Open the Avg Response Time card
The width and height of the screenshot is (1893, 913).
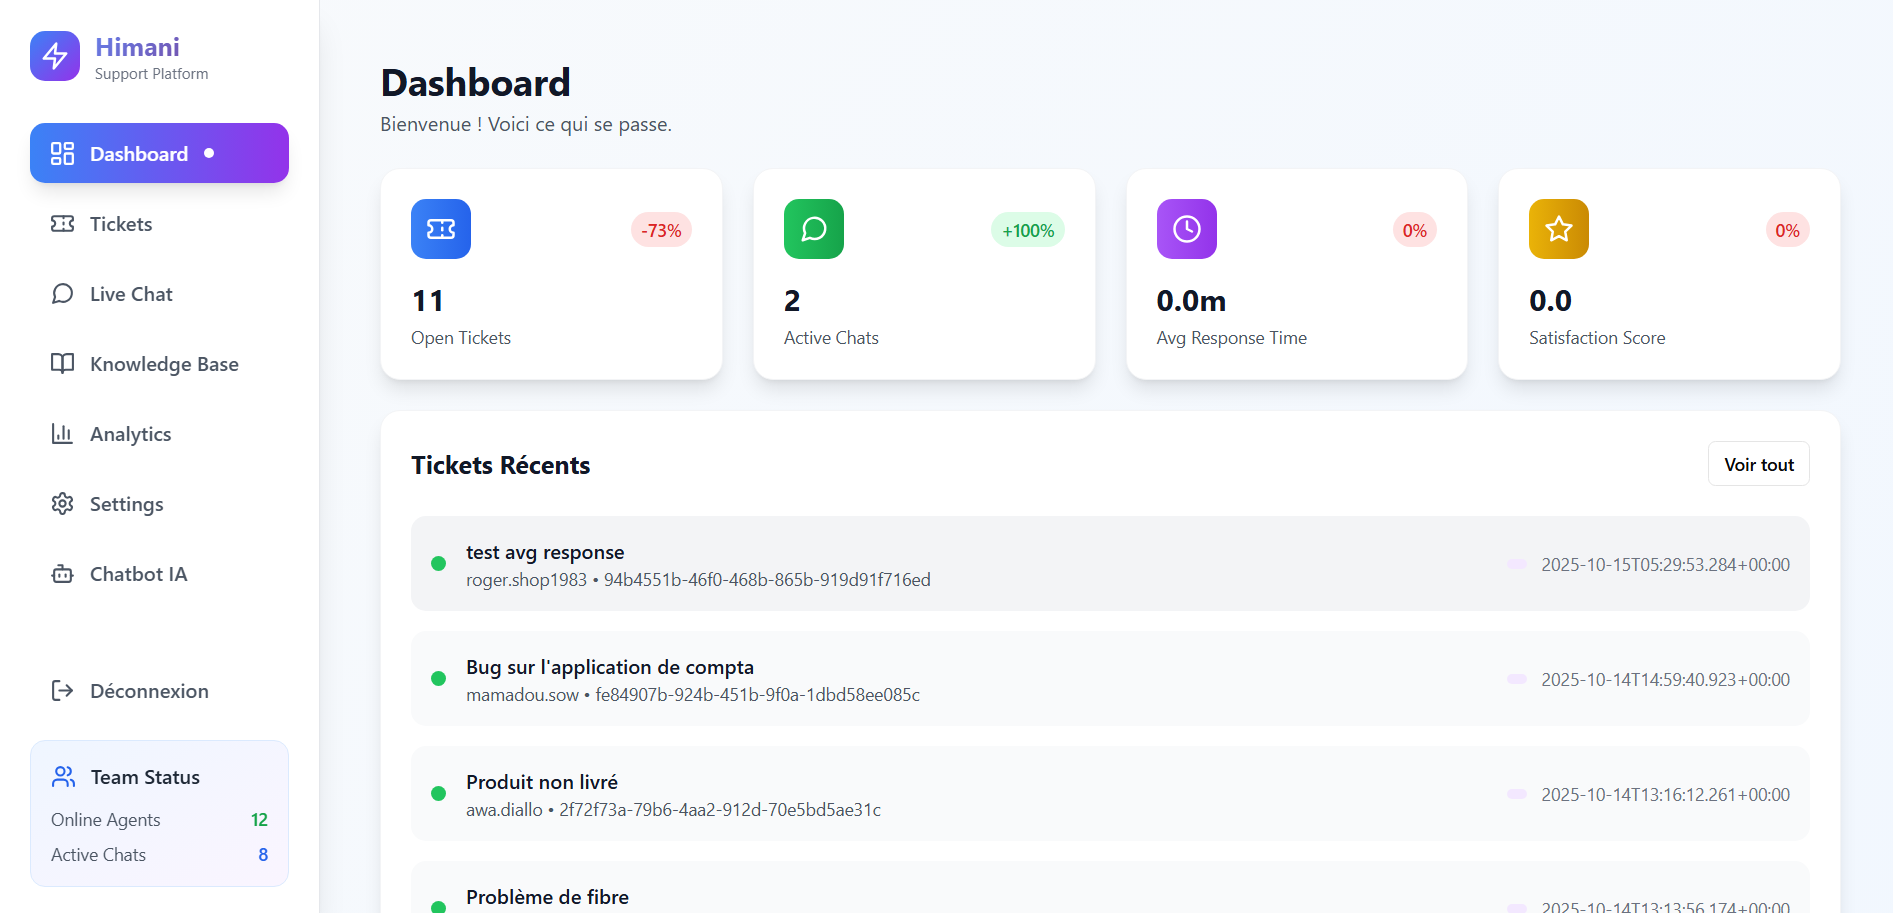tap(1297, 274)
